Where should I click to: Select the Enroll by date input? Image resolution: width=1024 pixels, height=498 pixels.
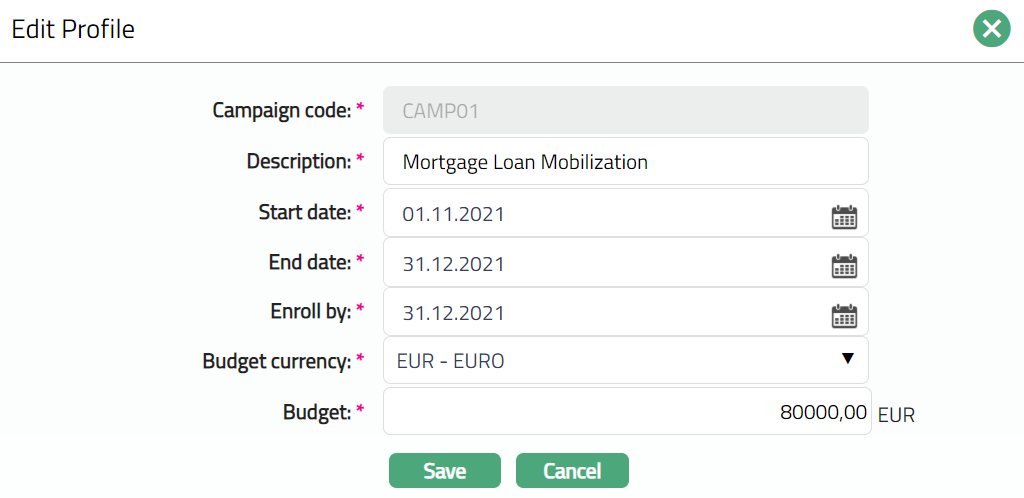(600, 313)
